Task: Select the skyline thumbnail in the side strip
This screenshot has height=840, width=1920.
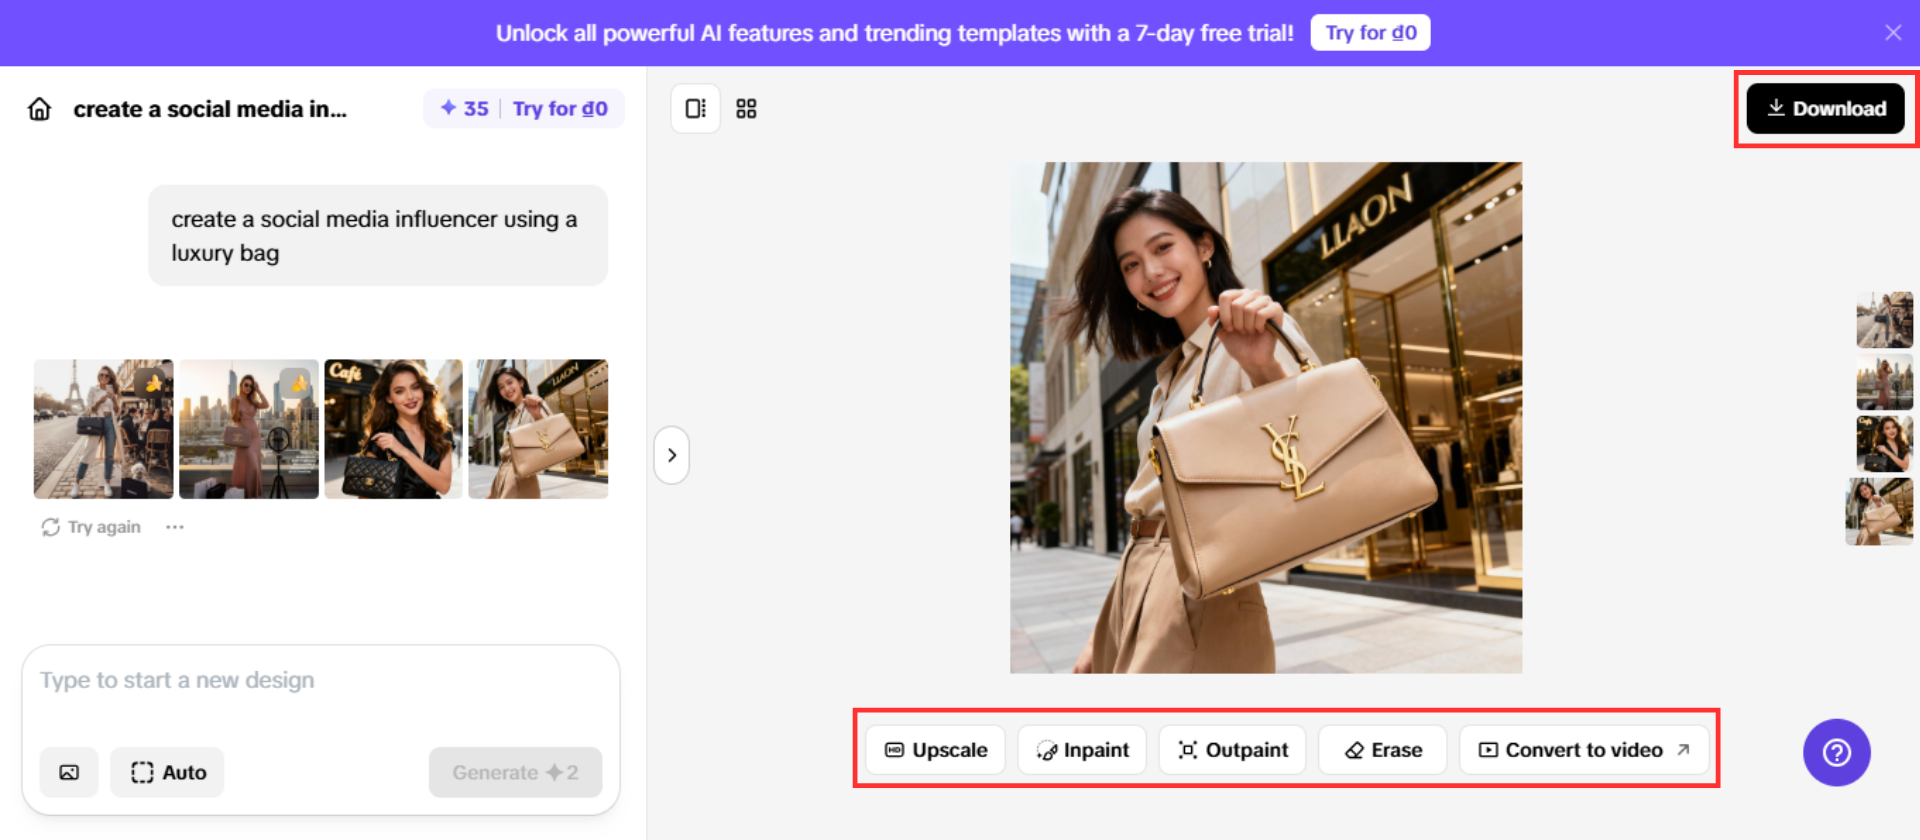Action: [x=1884, y=382]
